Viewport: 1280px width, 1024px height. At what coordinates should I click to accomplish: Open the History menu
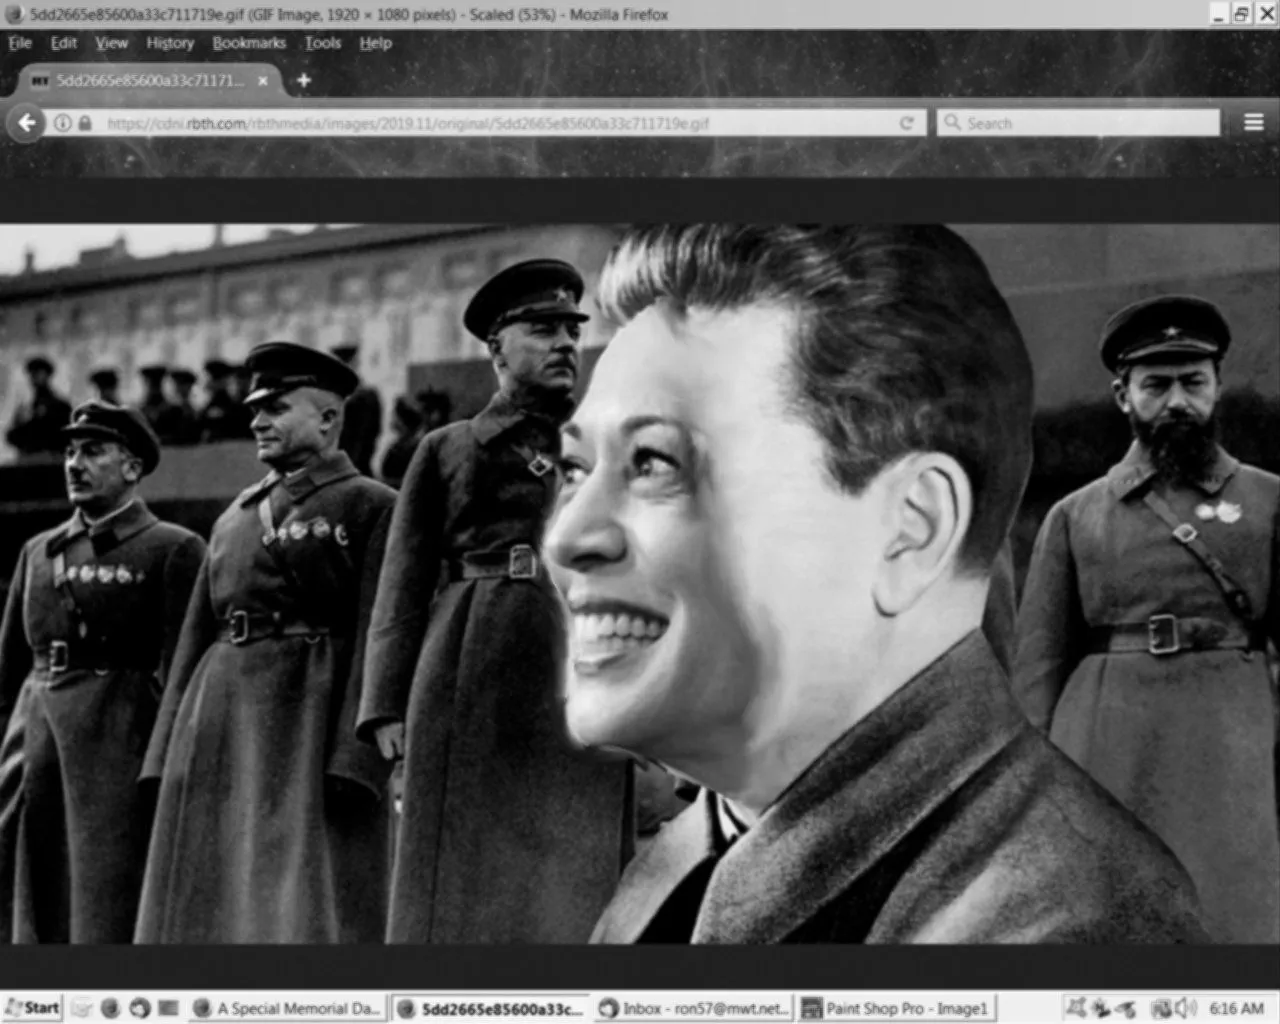(170, 43)
